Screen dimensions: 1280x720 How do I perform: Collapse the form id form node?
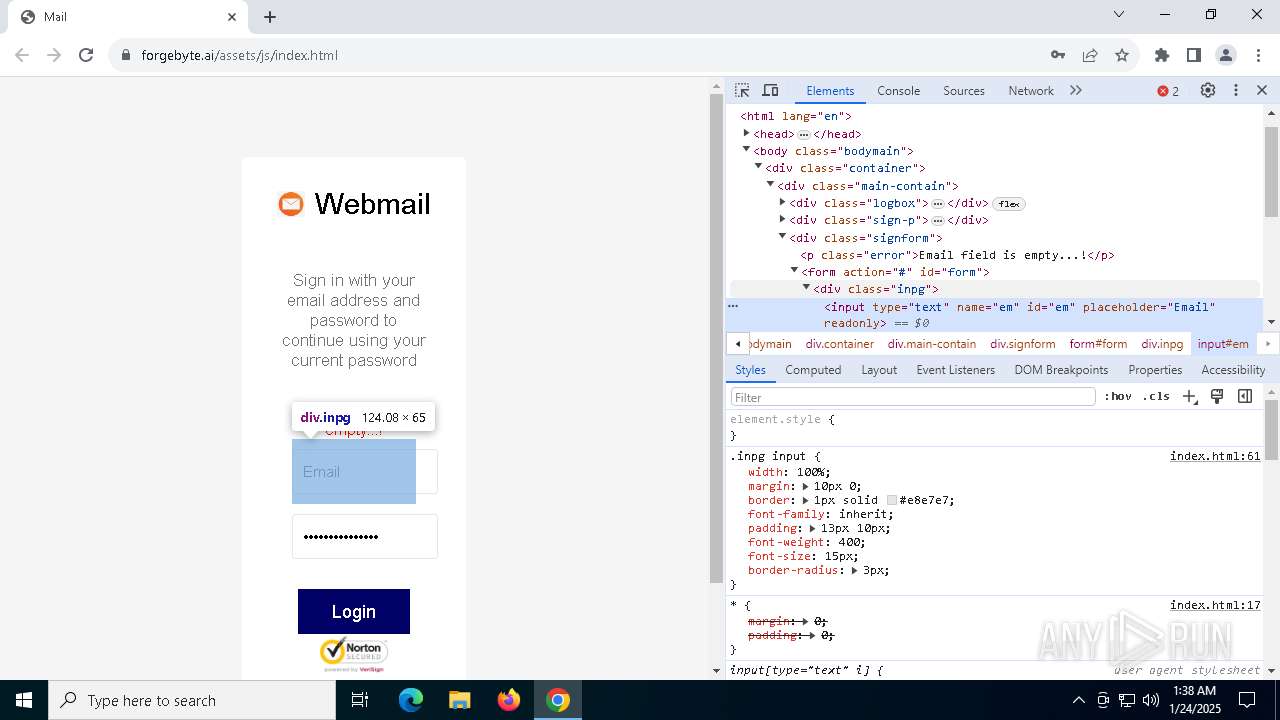794,270
